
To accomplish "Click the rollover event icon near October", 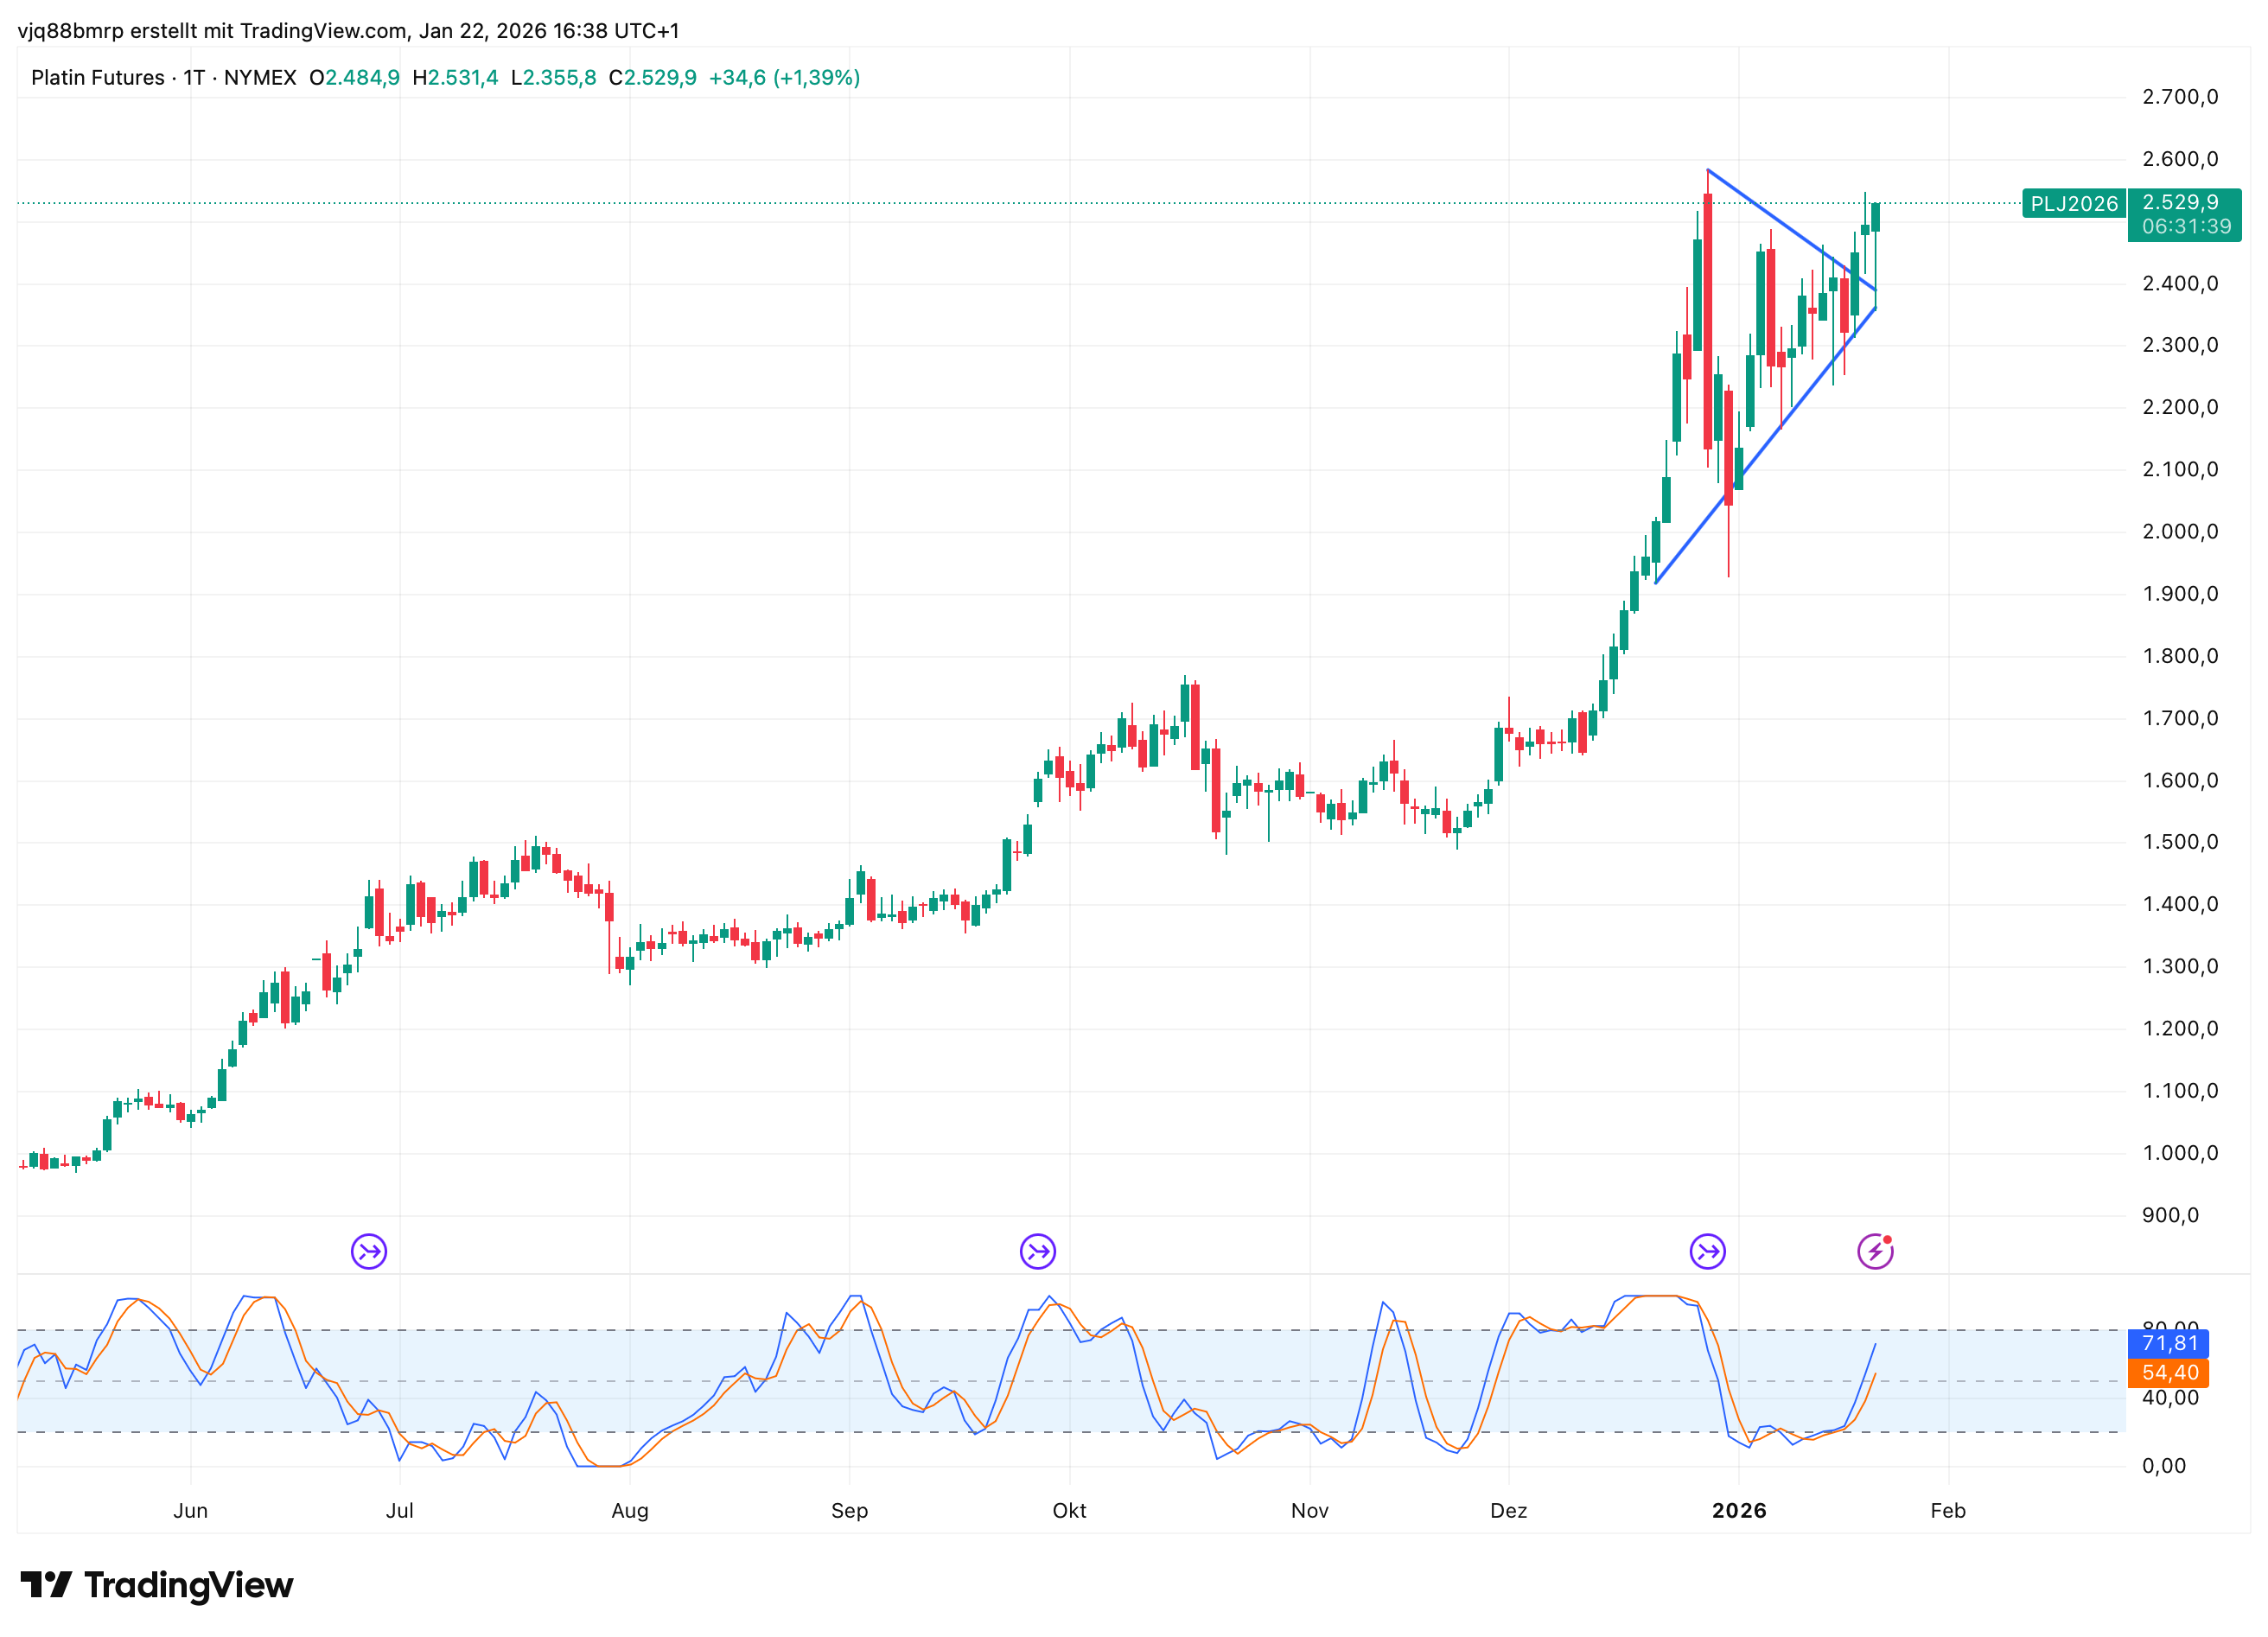I will (1037, 1251).
